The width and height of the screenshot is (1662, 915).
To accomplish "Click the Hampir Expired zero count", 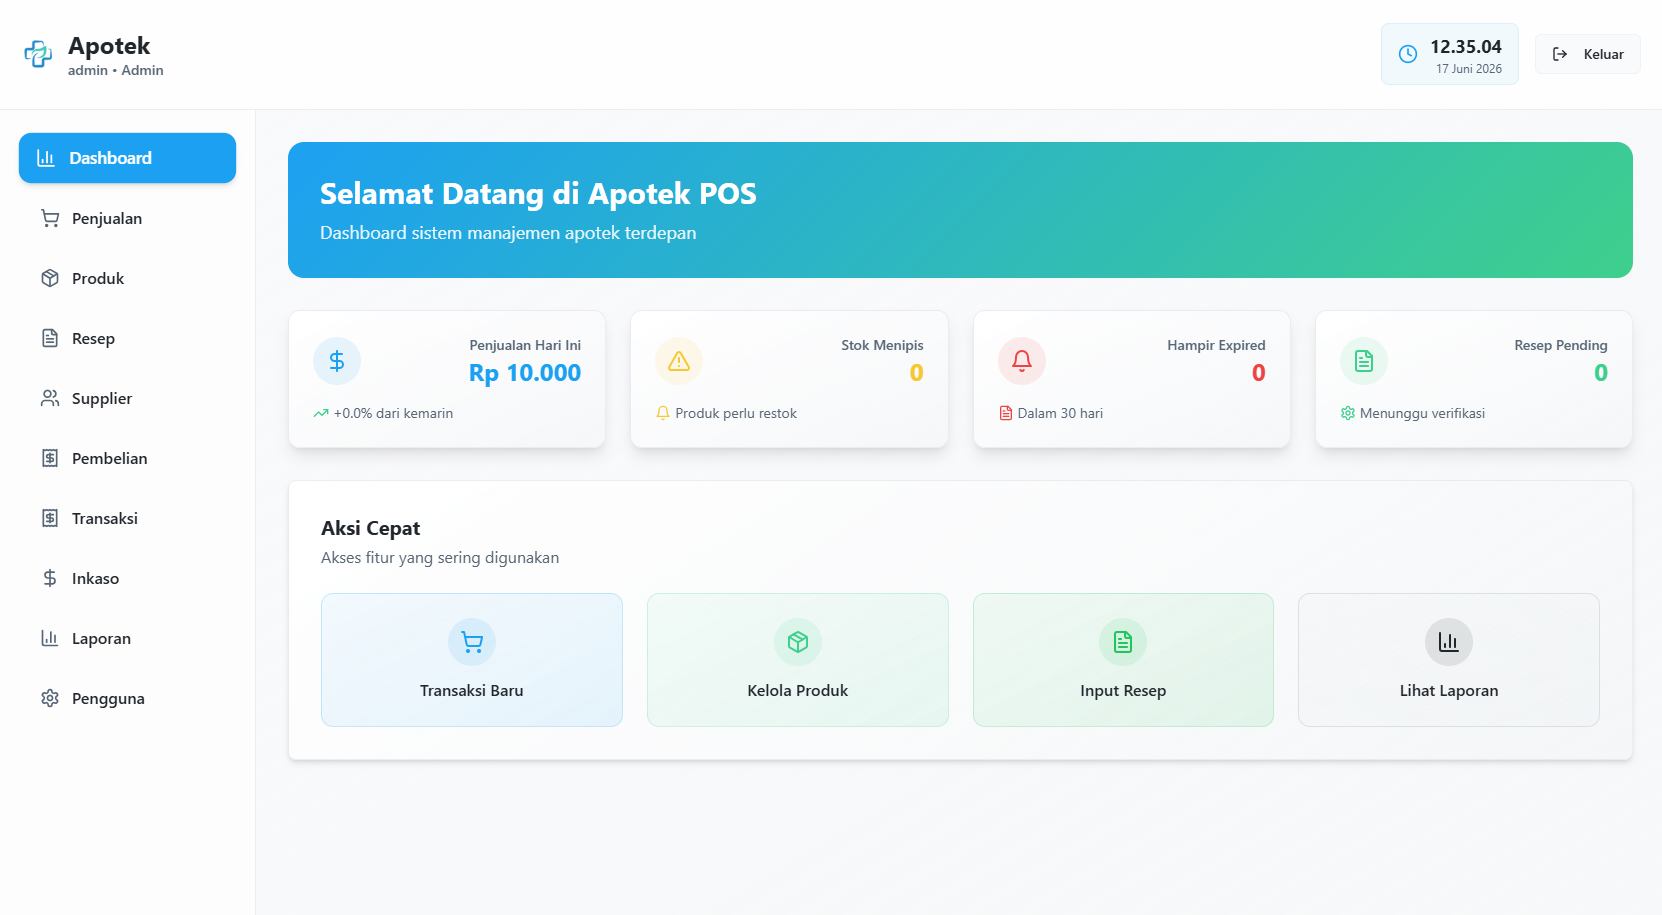I will (x=1259, y=373).
